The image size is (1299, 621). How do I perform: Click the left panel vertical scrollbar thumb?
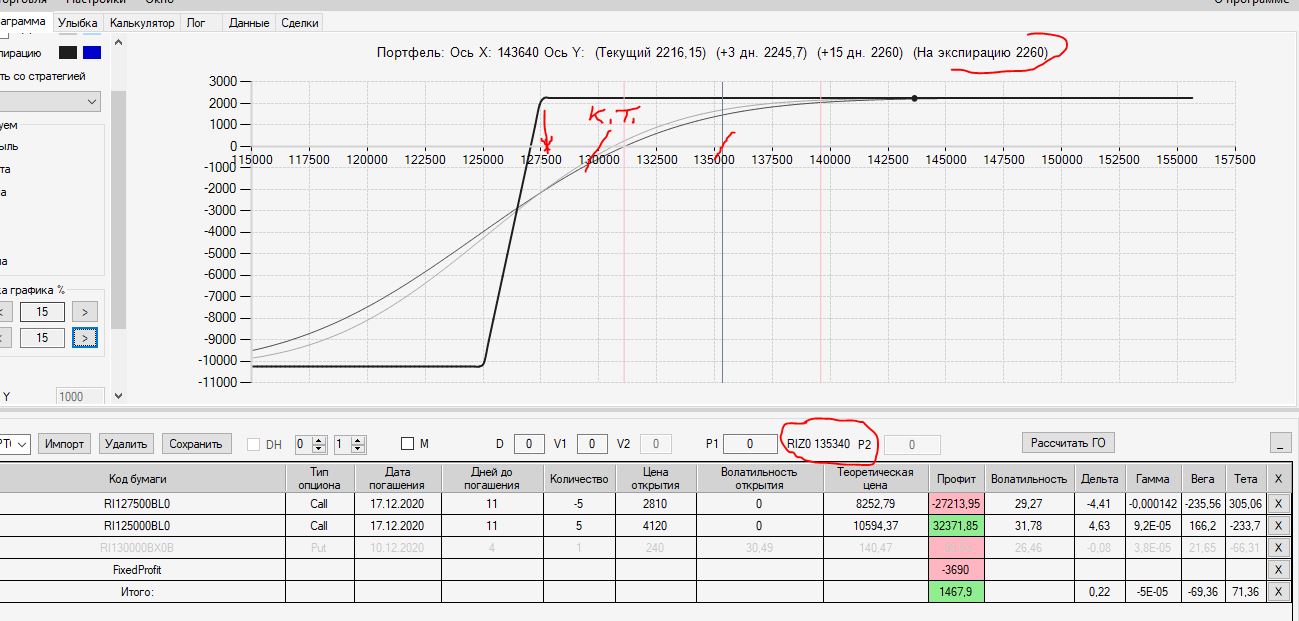coord(118,210)
